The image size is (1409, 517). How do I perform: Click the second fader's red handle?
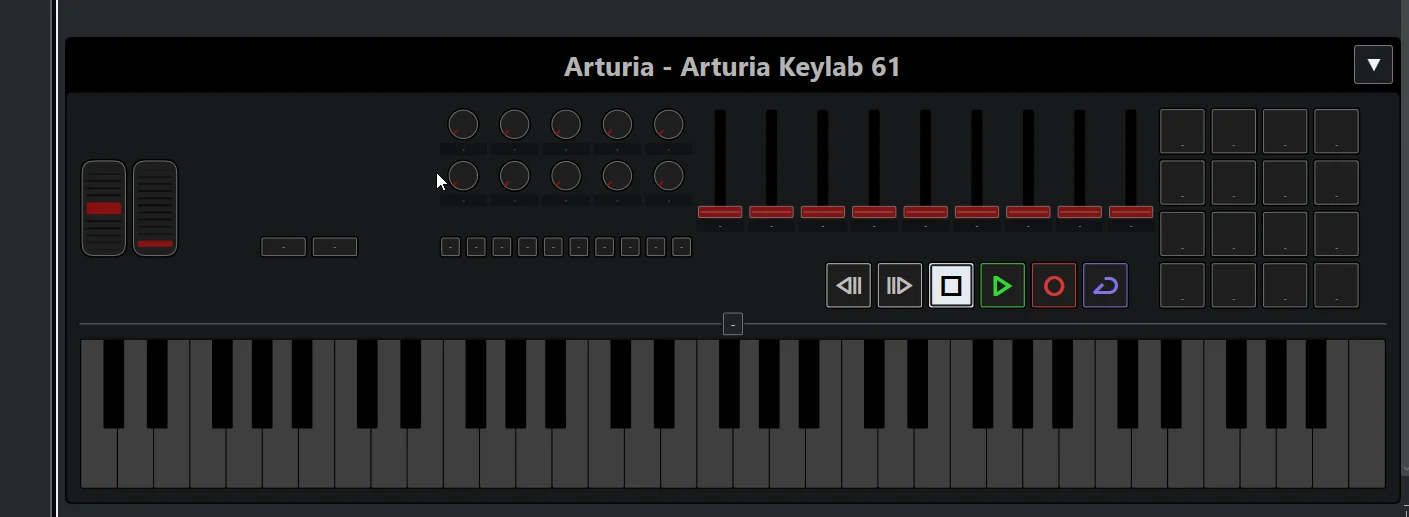771,212
